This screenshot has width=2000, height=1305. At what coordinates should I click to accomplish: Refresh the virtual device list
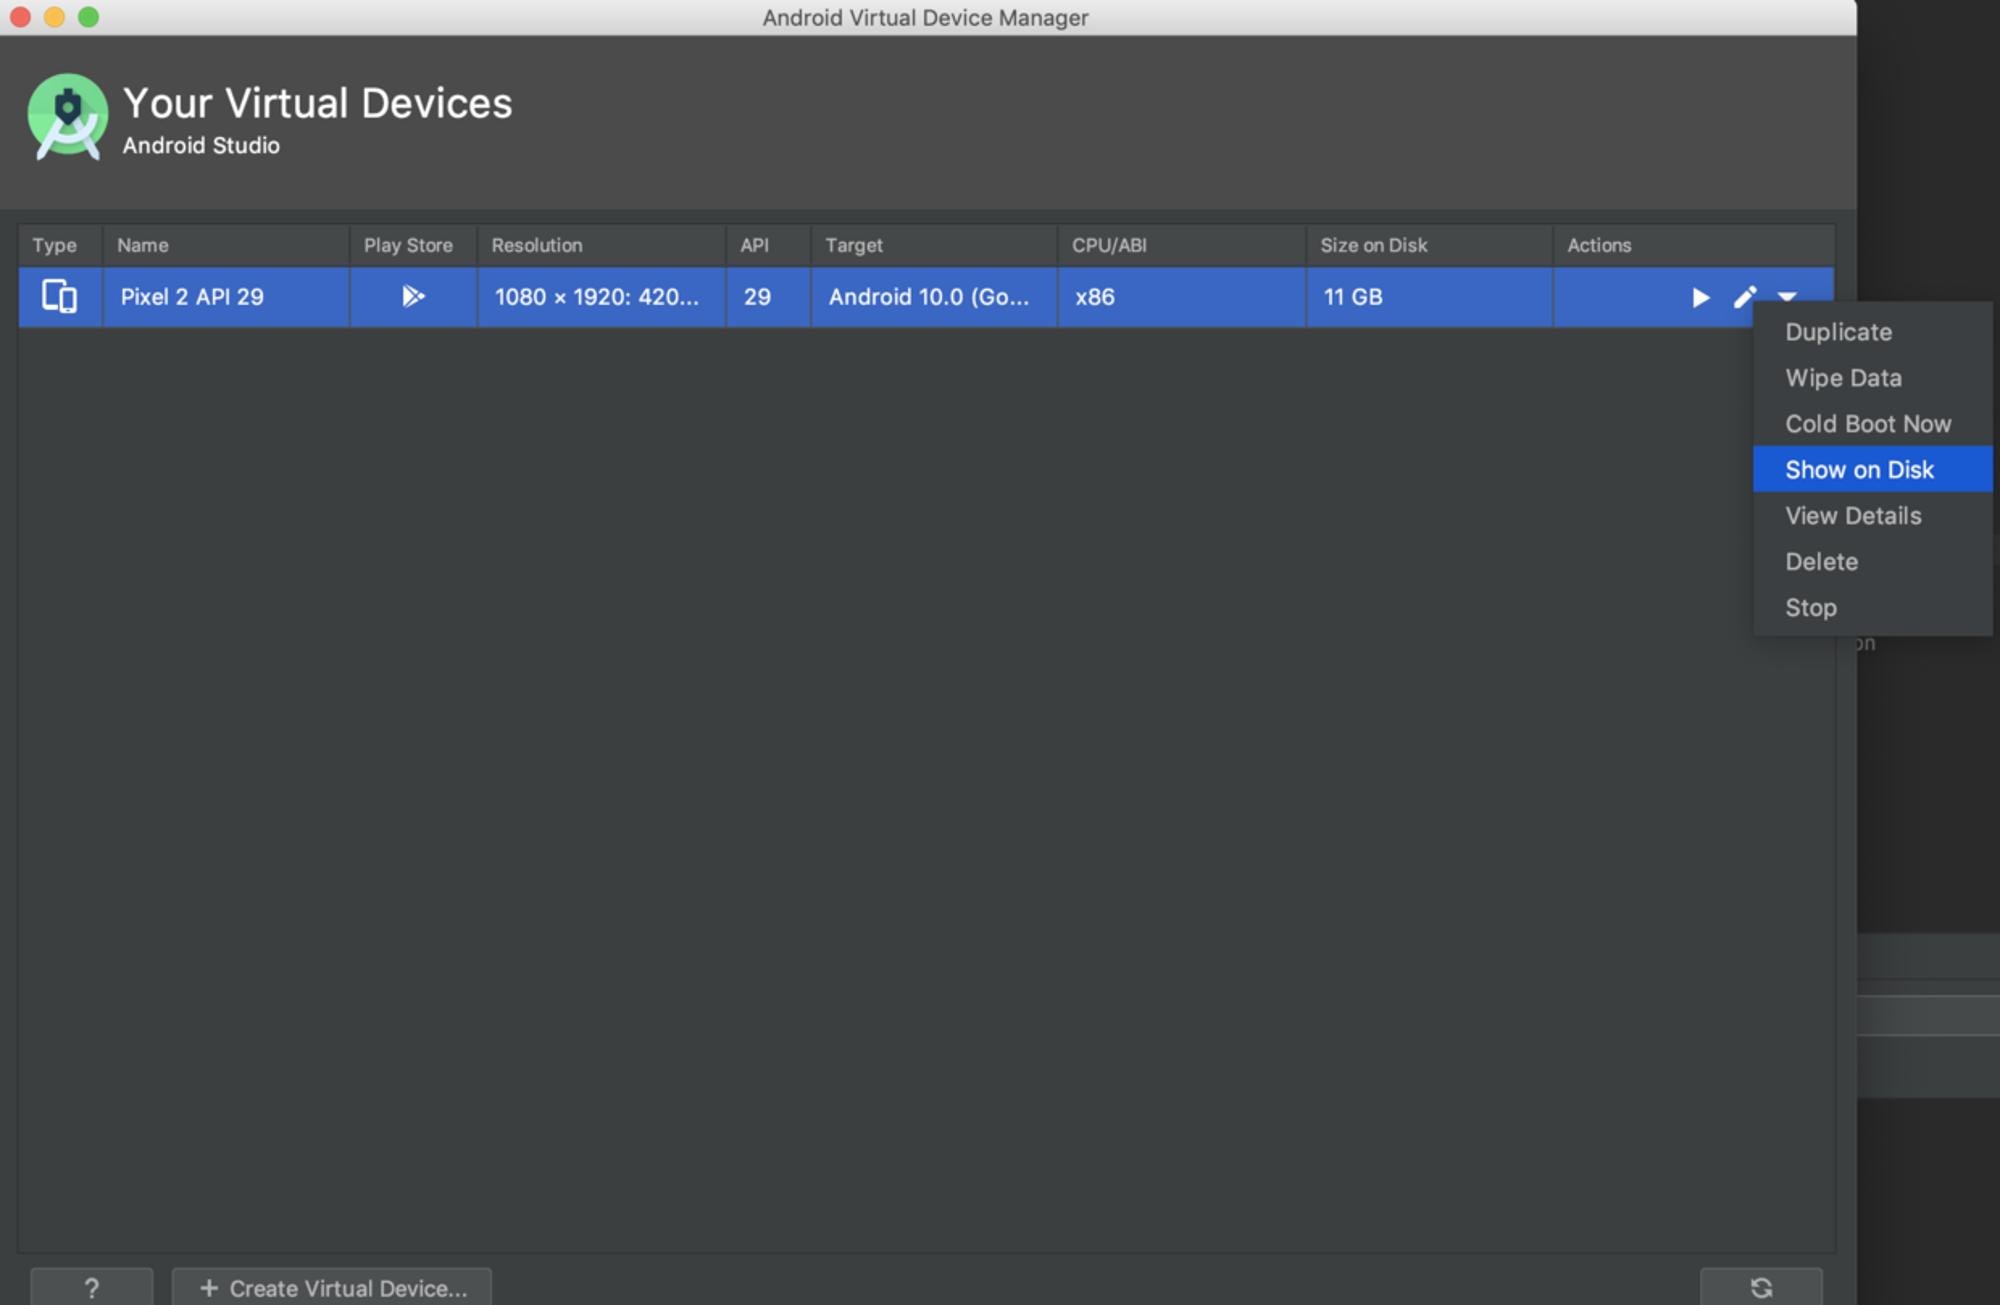[x=1761, y=1287]
